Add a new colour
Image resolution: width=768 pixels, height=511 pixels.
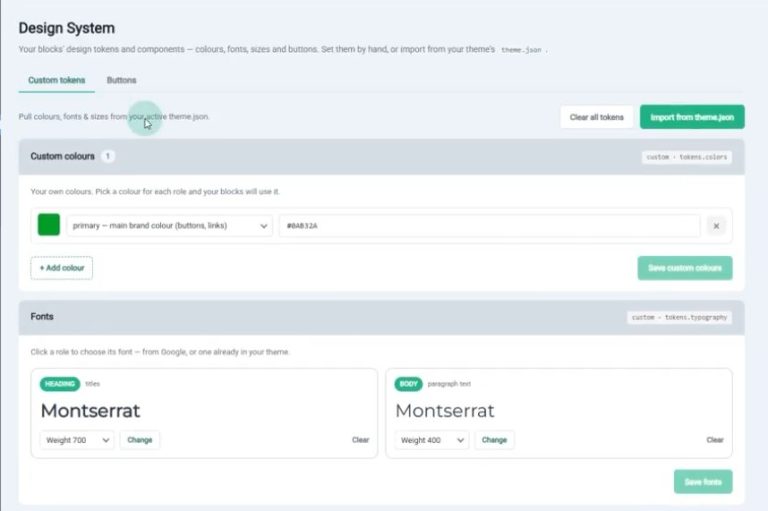pos(62,268)
